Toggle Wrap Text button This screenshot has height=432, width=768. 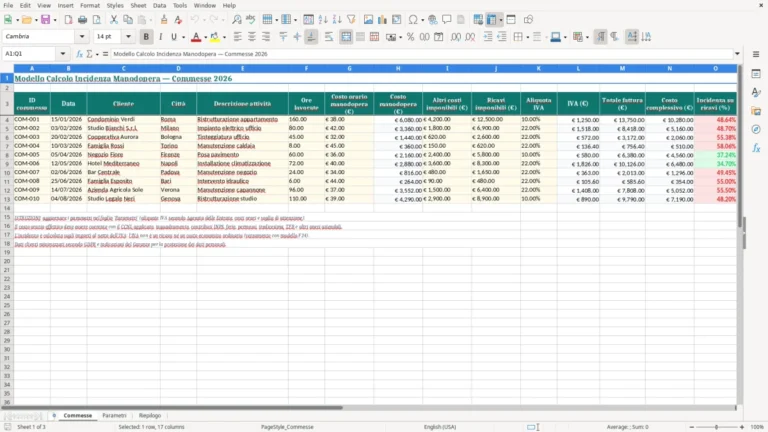pyautogui.click(x=329, y=37)
